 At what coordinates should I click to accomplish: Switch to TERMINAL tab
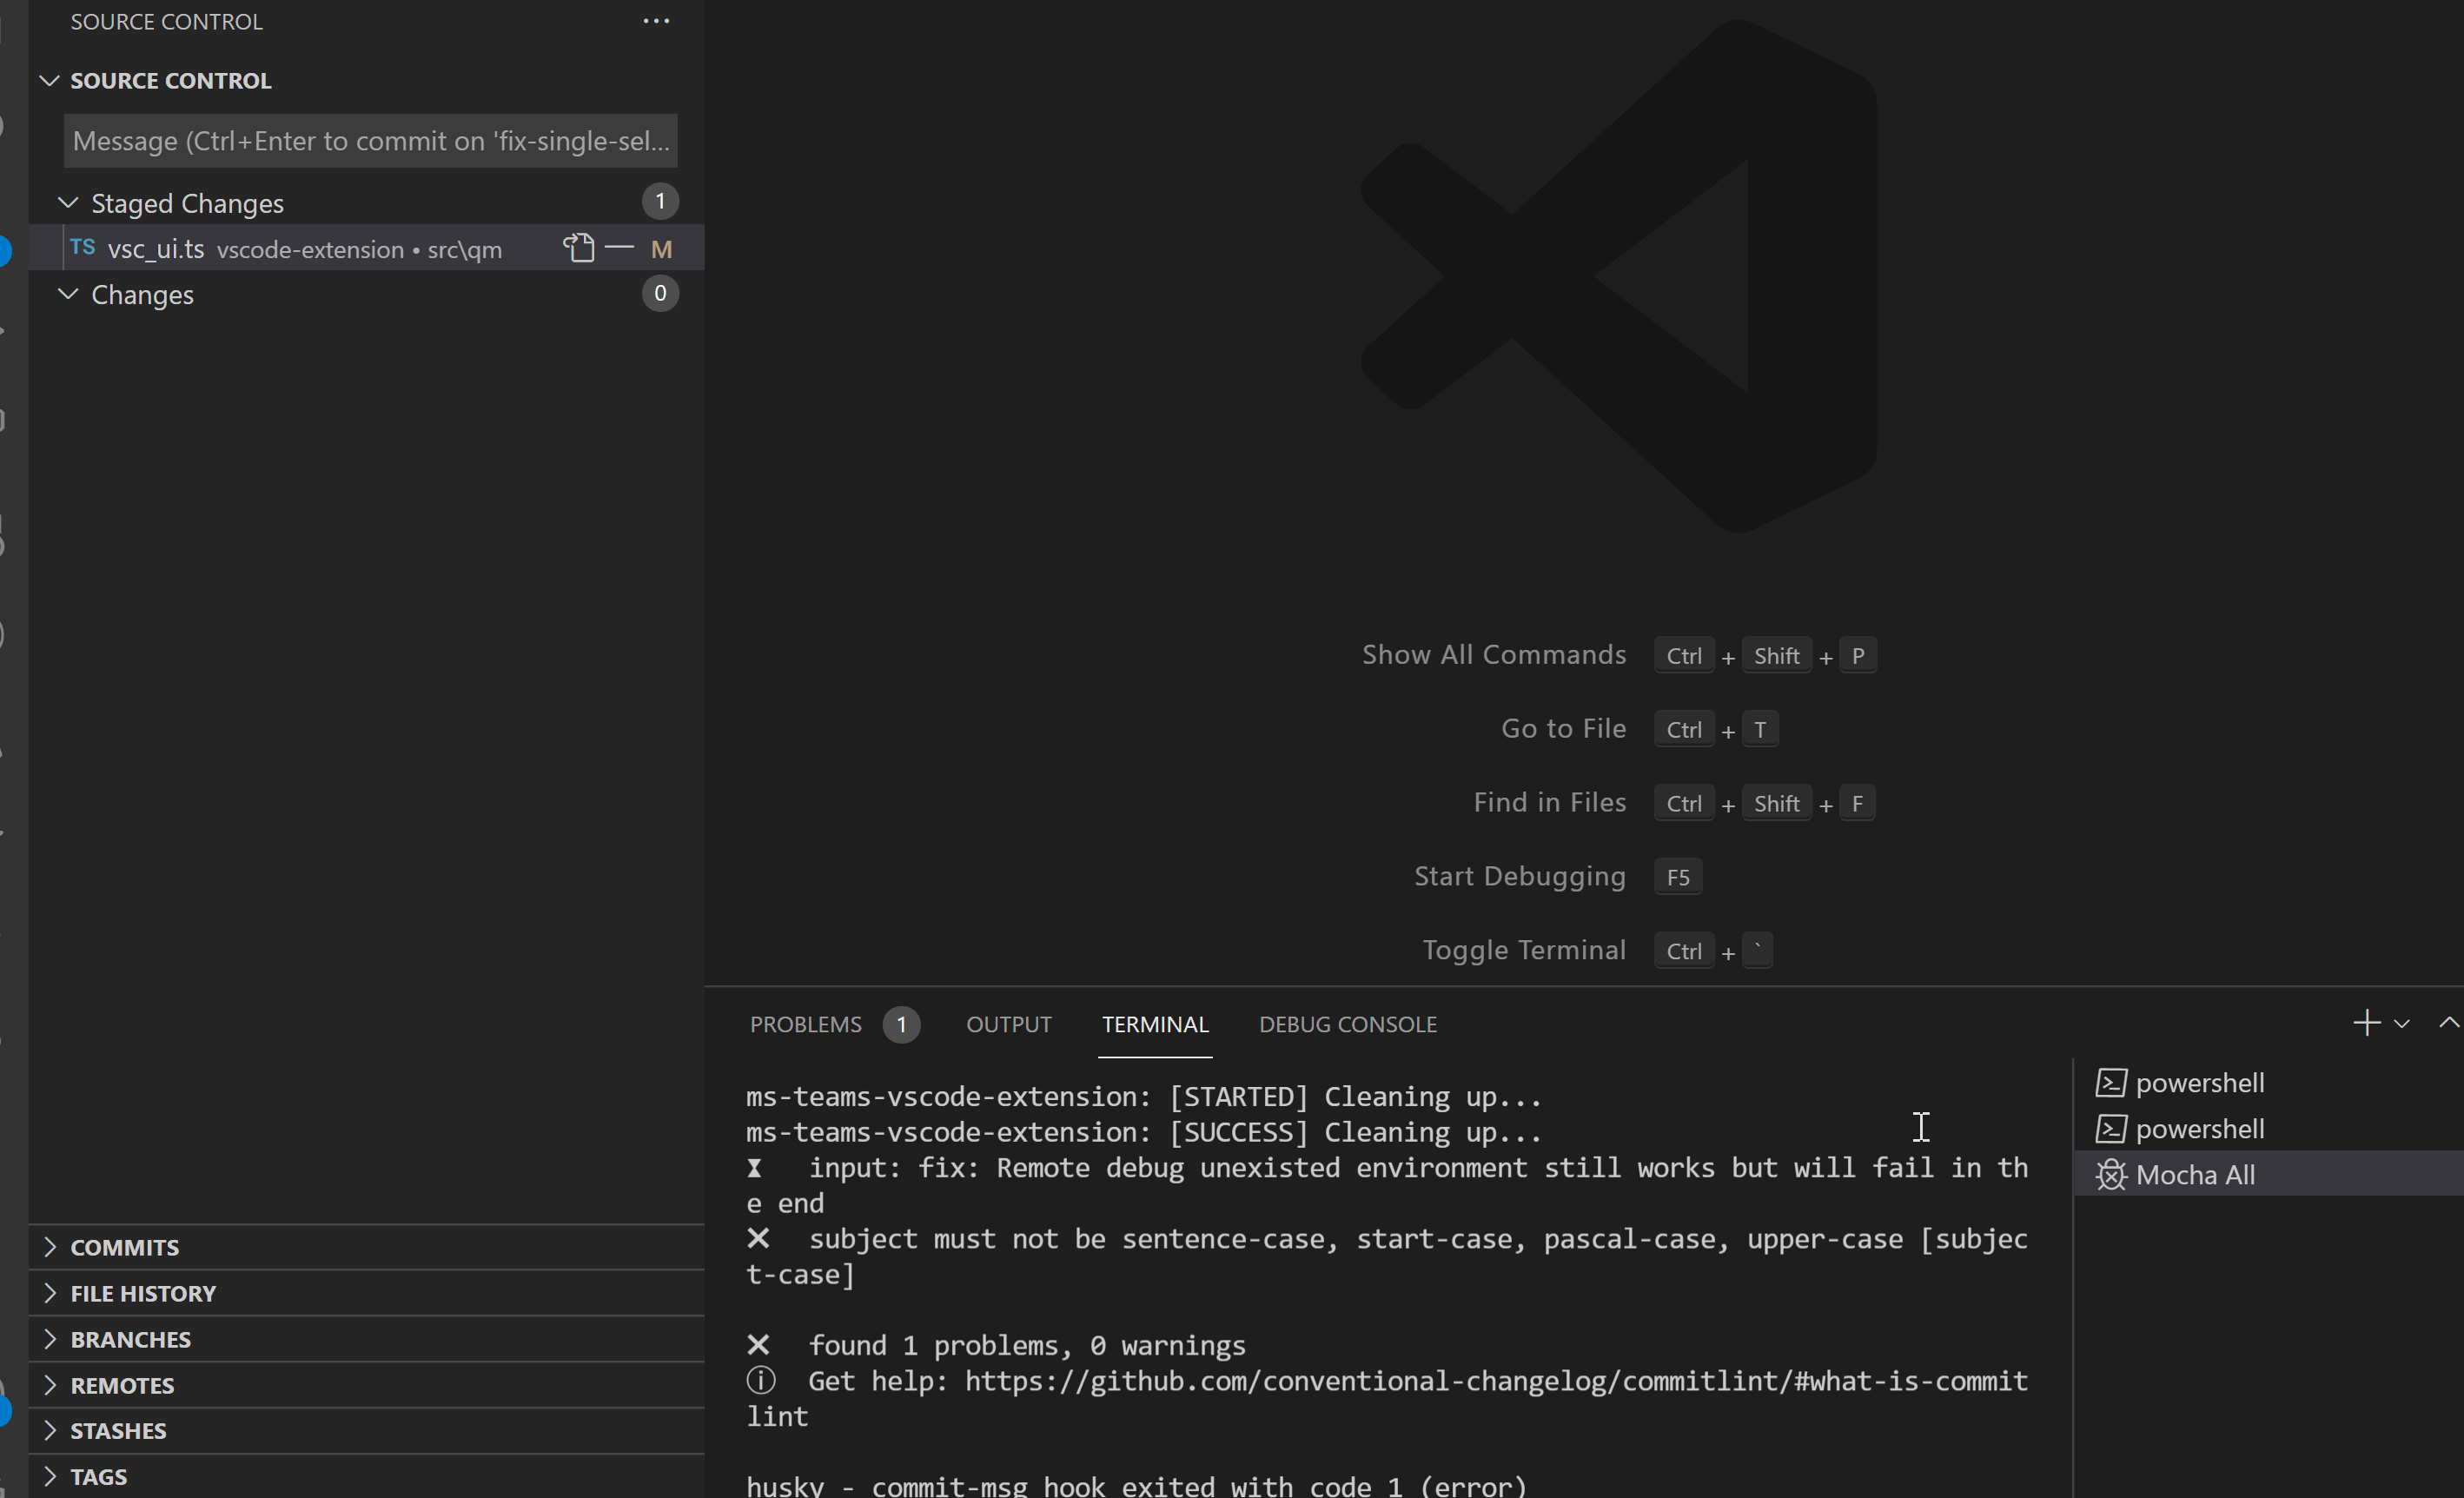coord(1155,1024)
